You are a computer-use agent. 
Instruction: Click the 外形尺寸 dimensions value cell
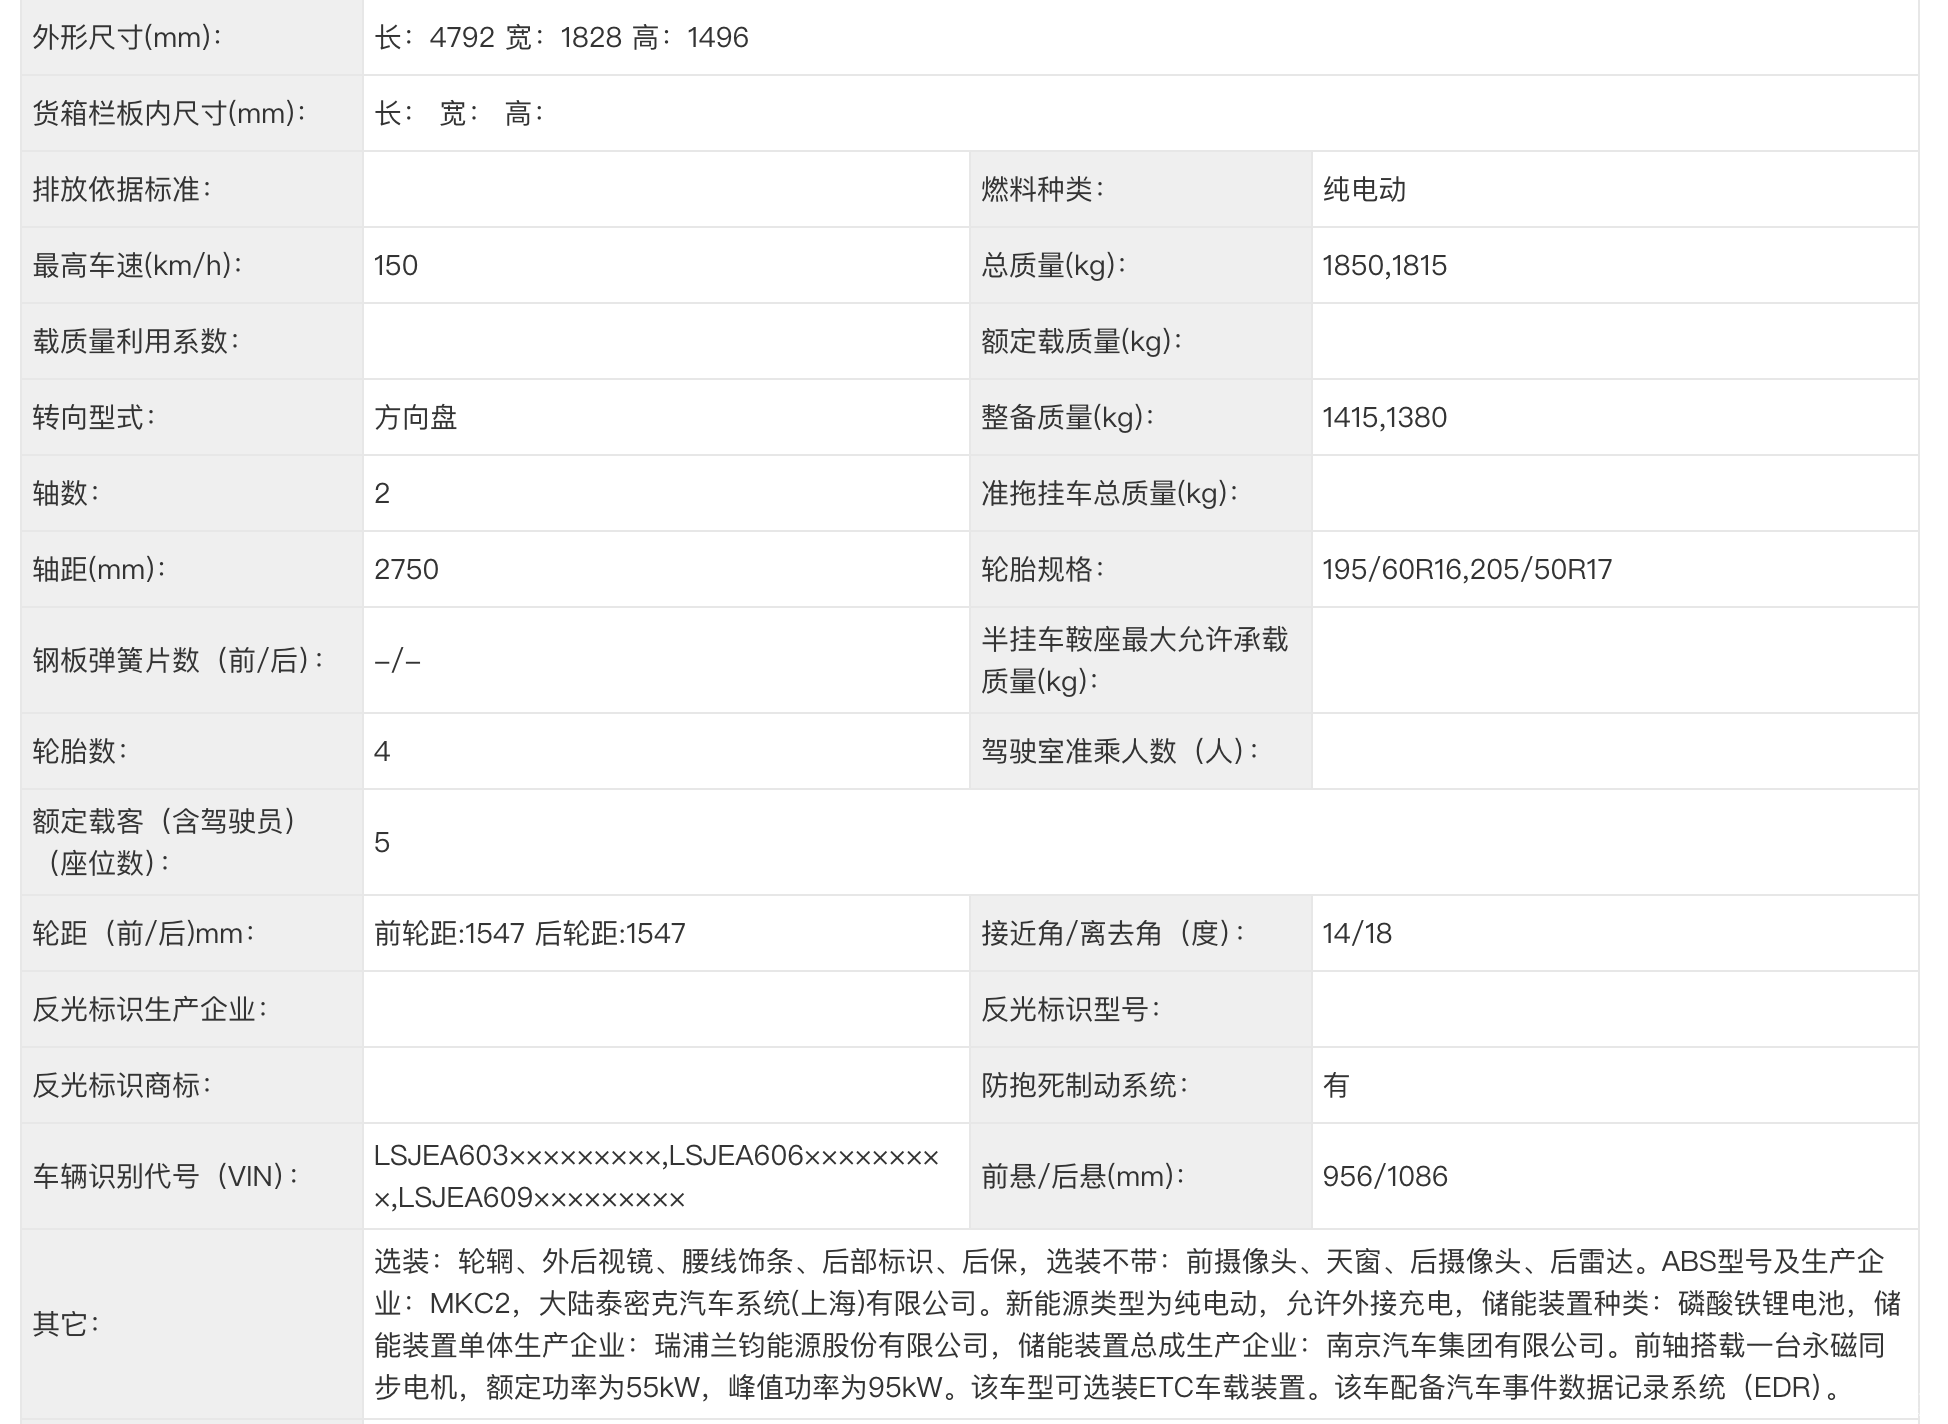561,38
